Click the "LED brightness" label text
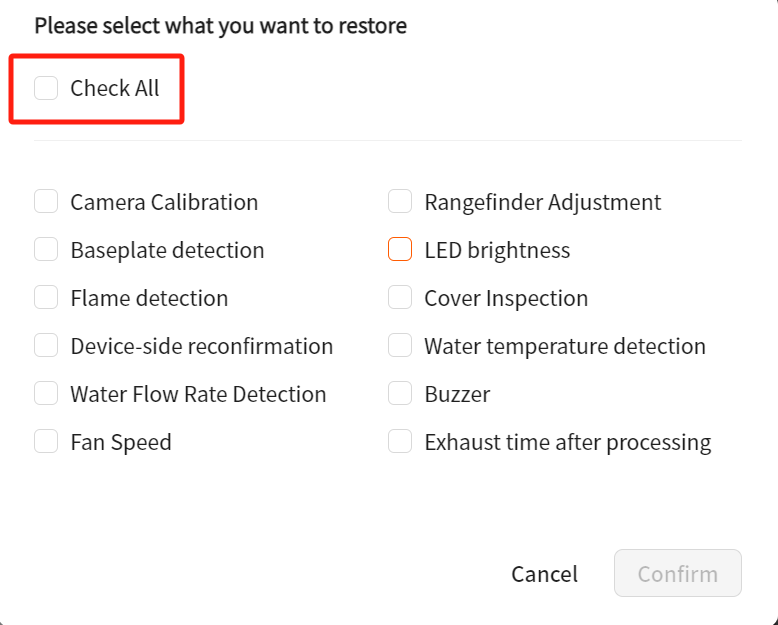This screenshot has width=778, height=625. pyautogui.click(x=497, y=250)
